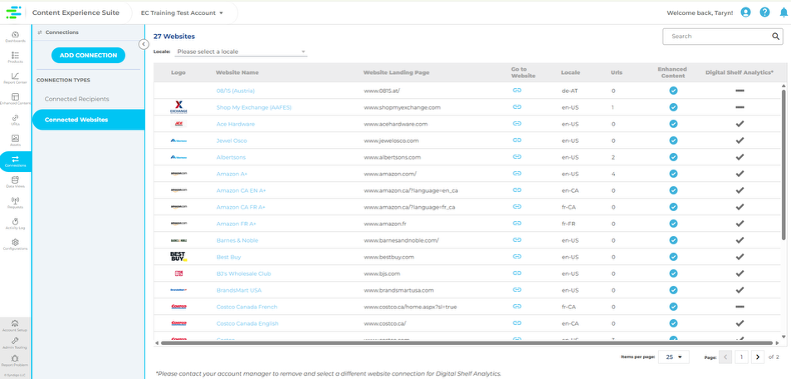Click in the Search input field
This screenshot has height=380, width=792.
point(717,36)
